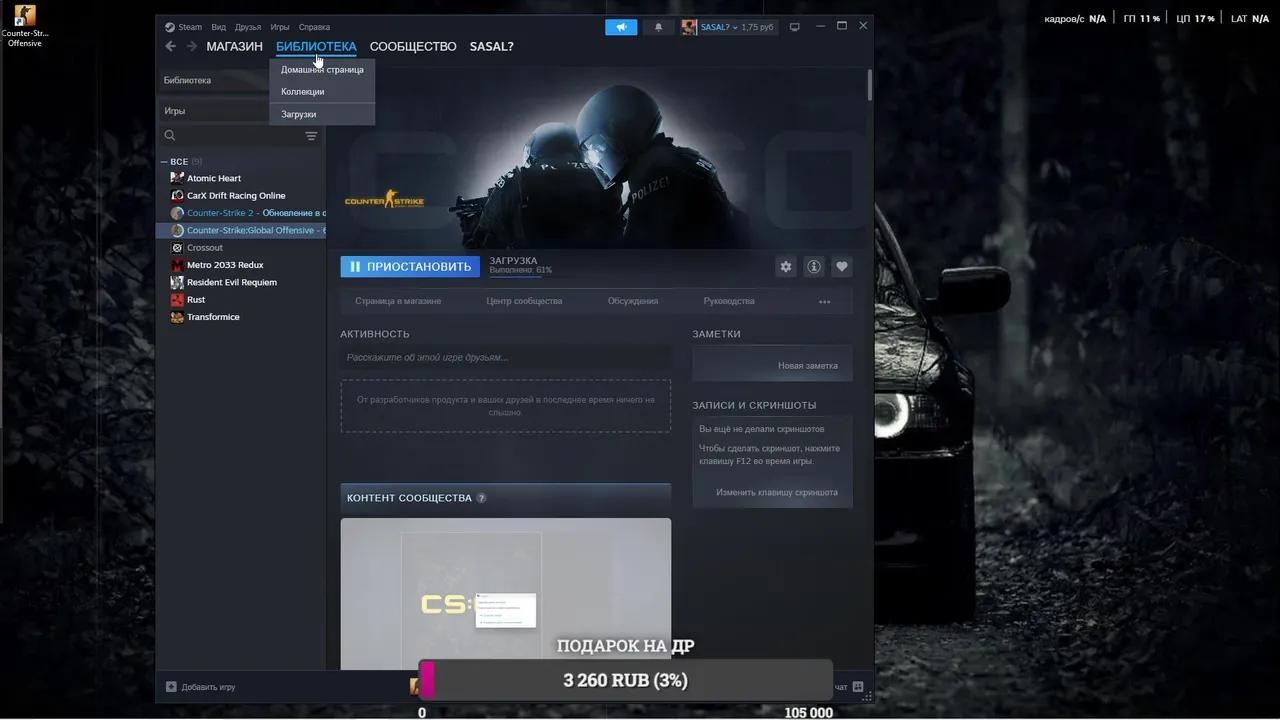Image resolution: width=1280 pixels, height=720 pixels.
Task: Go to the СООБЩЕСТВО tab
Action: (413, 47)
